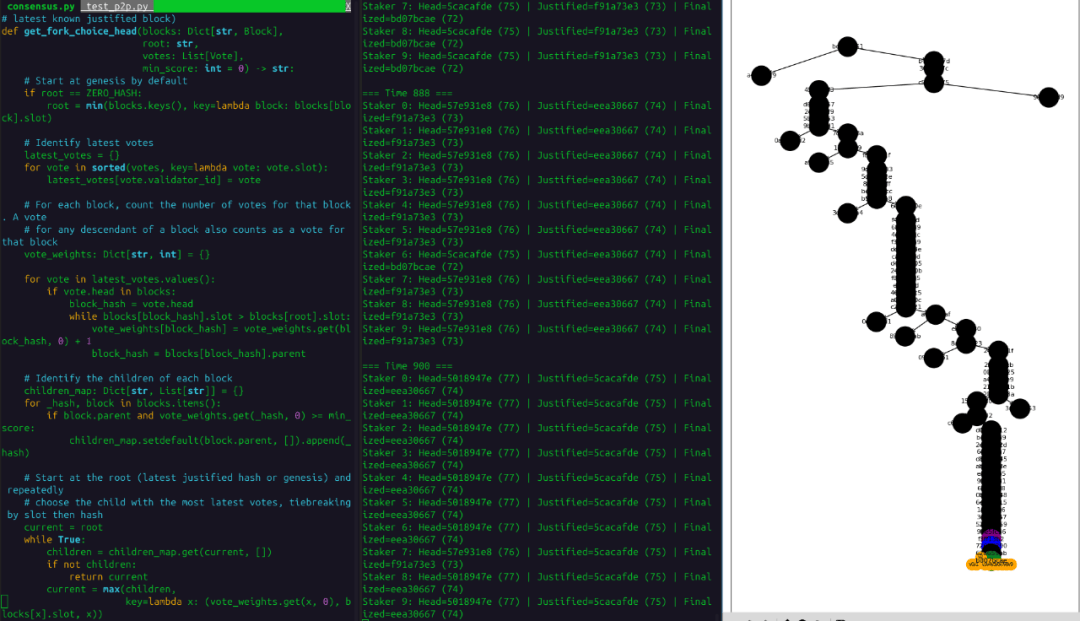
Task: Click 'children = children_map.get(current, [])' line
Action: pos(159,551)
